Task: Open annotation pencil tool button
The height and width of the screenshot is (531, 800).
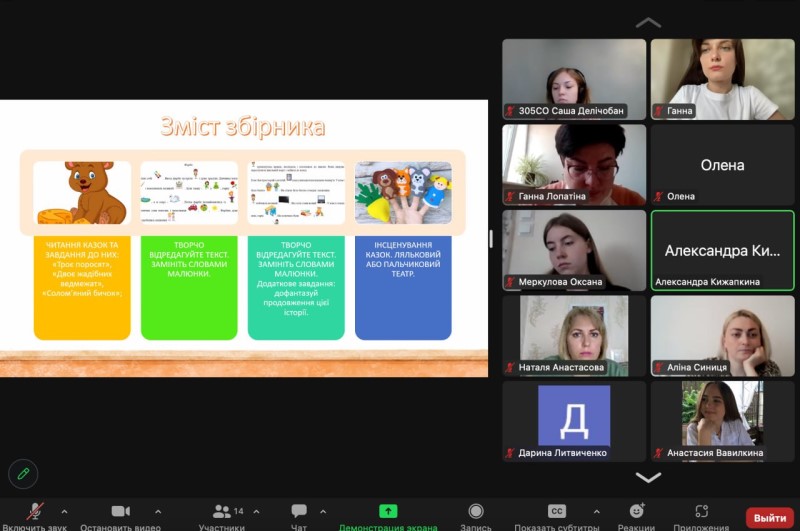Action: [x=23, y=474]
